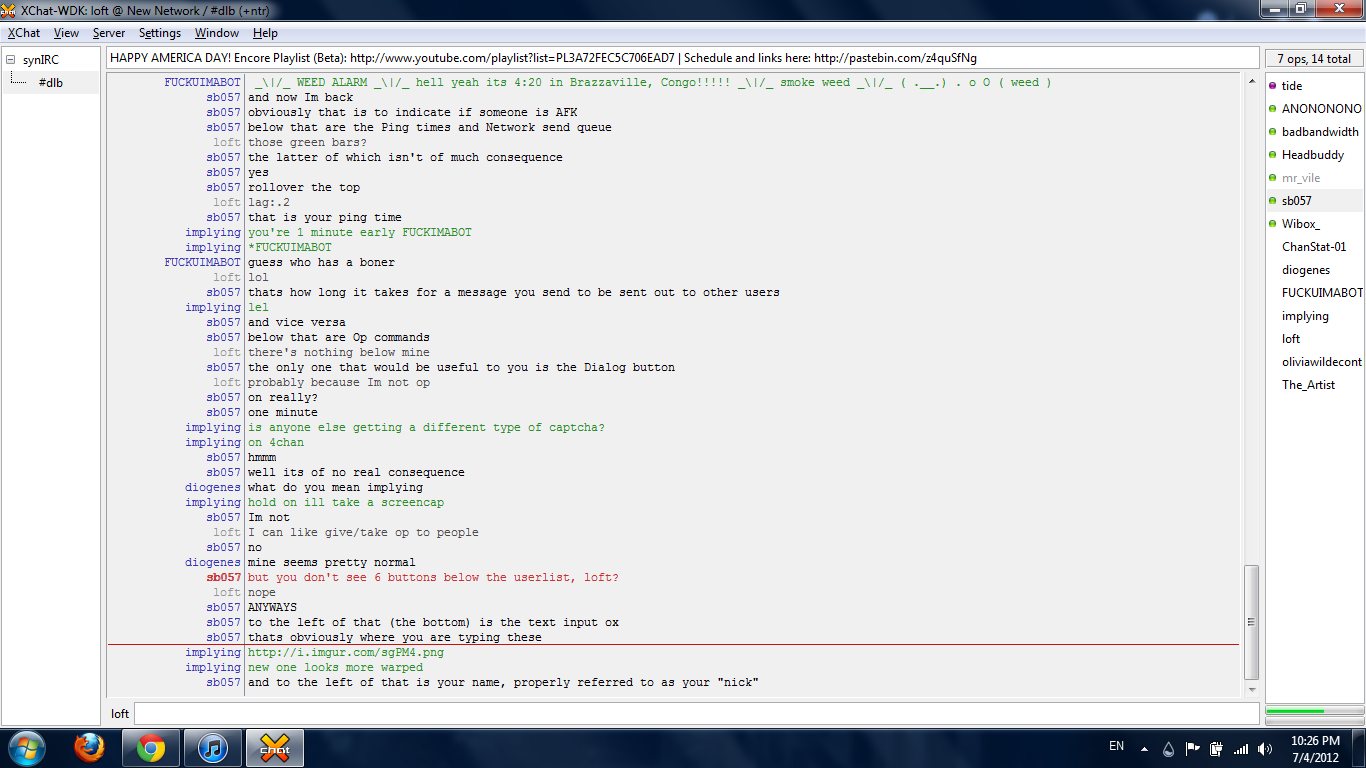The height and width of the screenshot is (768, 1366).
Task: Select the #dlb channel in tree
Action: pos(51,83)
